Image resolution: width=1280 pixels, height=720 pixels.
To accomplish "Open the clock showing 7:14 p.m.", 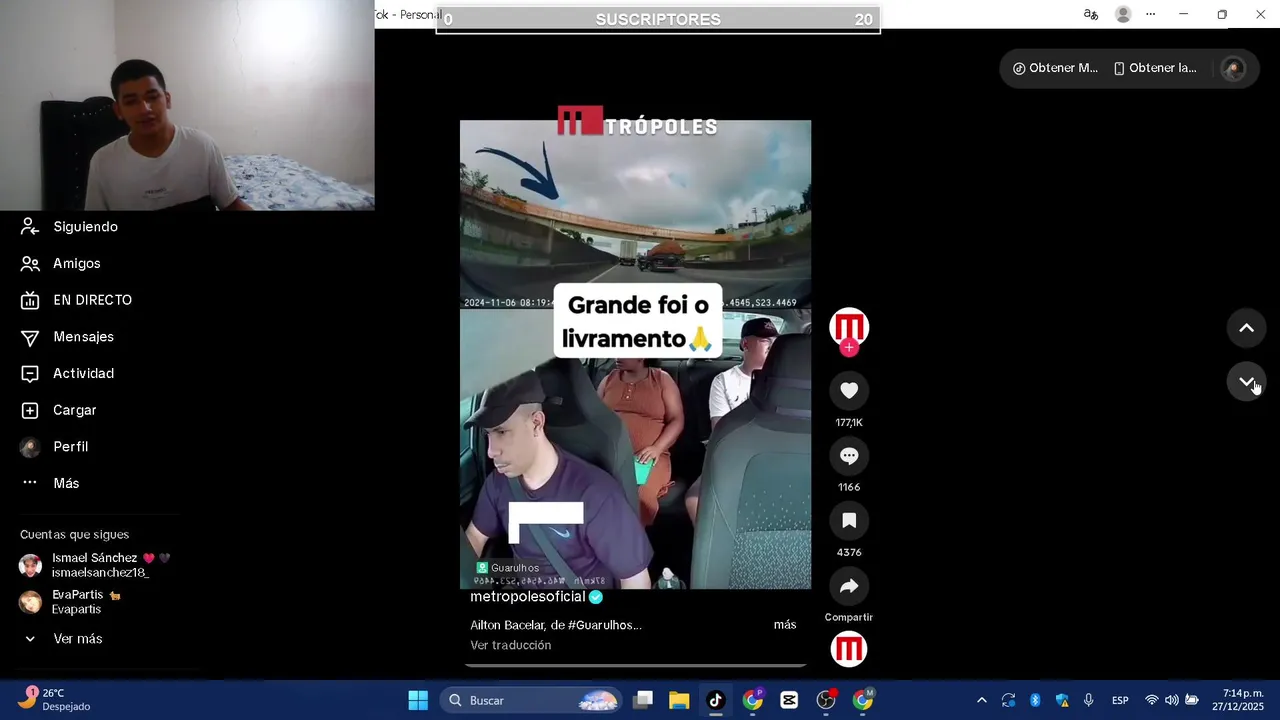I will pyautogui.click(x=1238, y=700).
